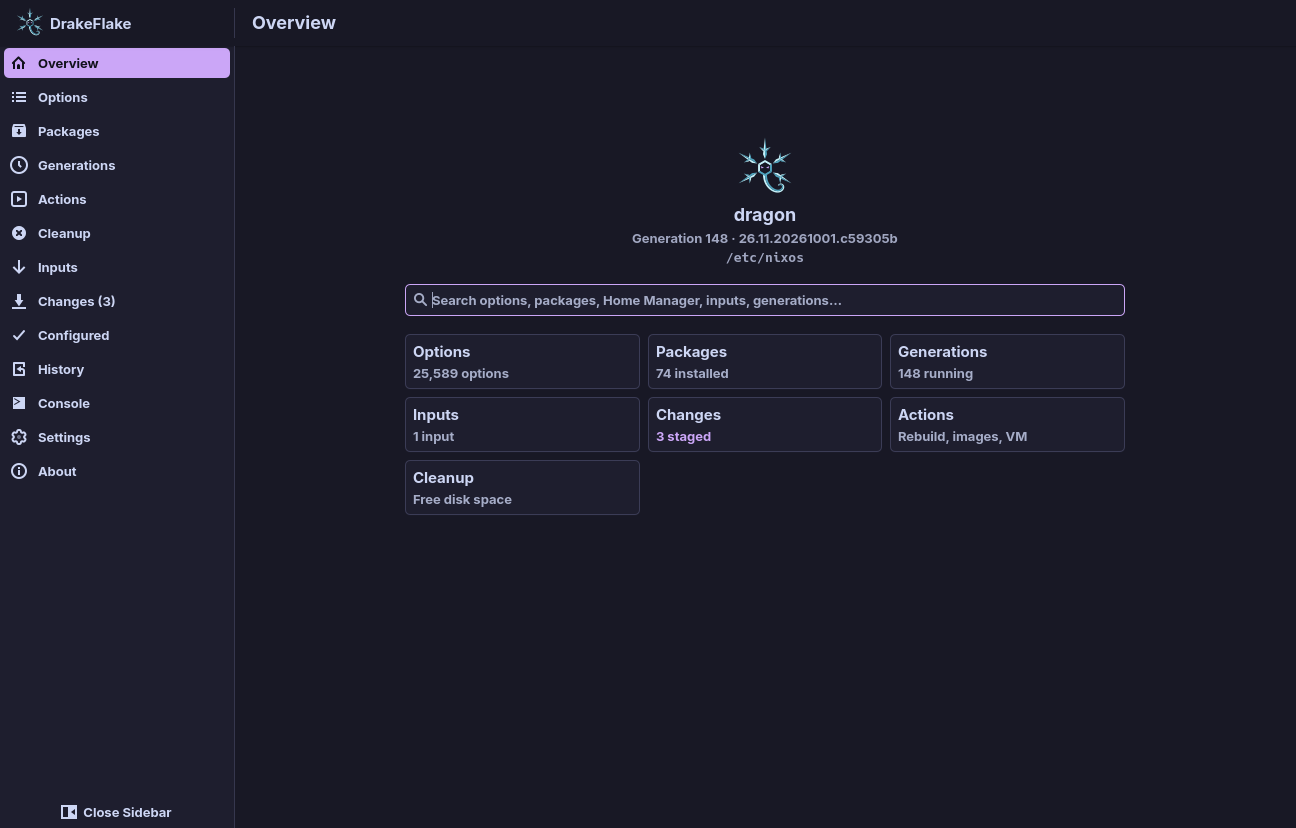1296x828 pixels.
Task: Open the Packages card with 74 installed
Action: [x=765, y=361]
